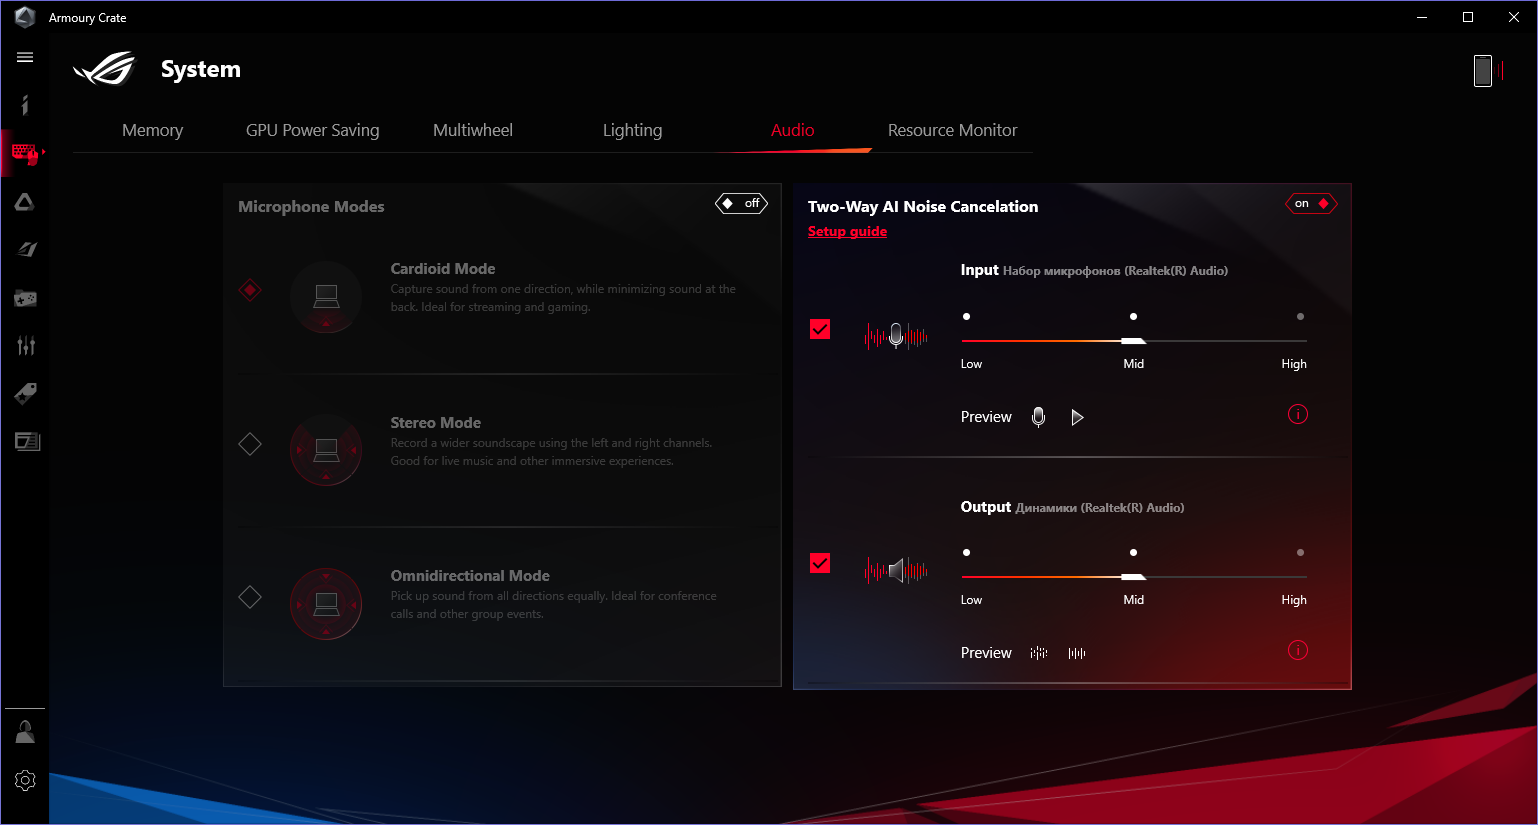Play the Input preview recording
The height and width of the screenshot is (825, 1538).
pos(1077,417)
